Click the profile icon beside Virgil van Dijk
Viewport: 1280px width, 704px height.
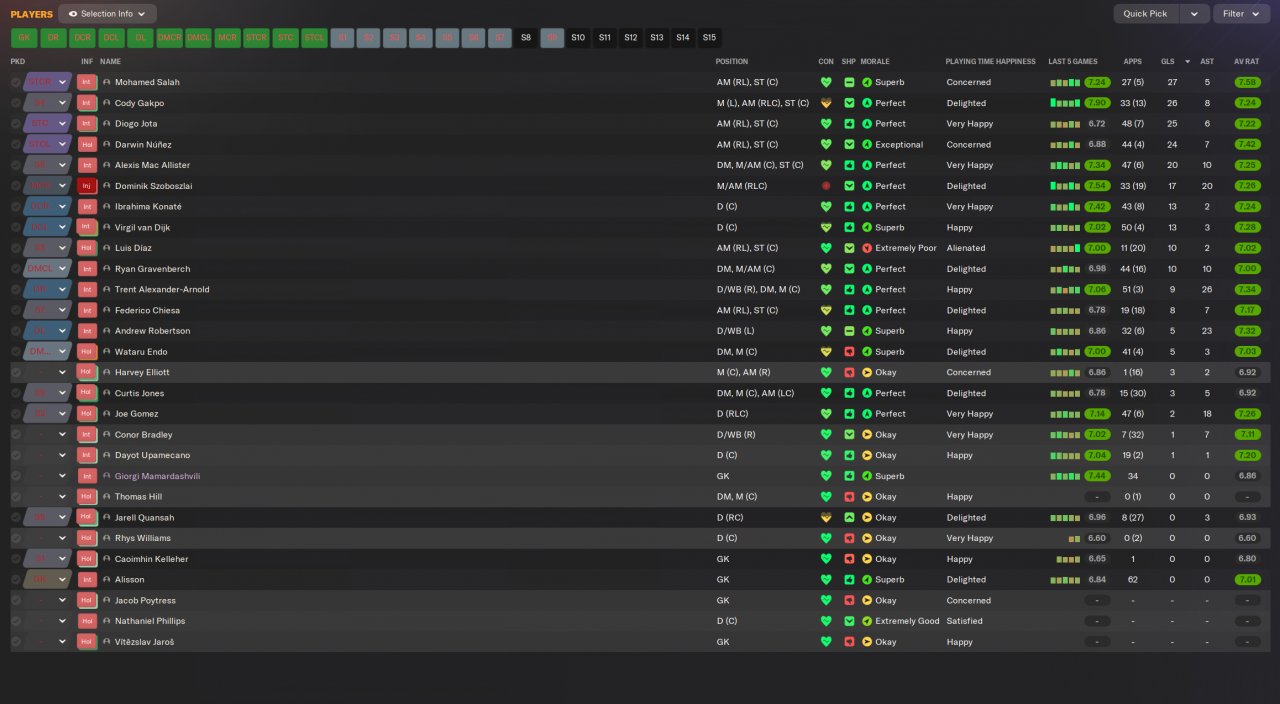107,227
